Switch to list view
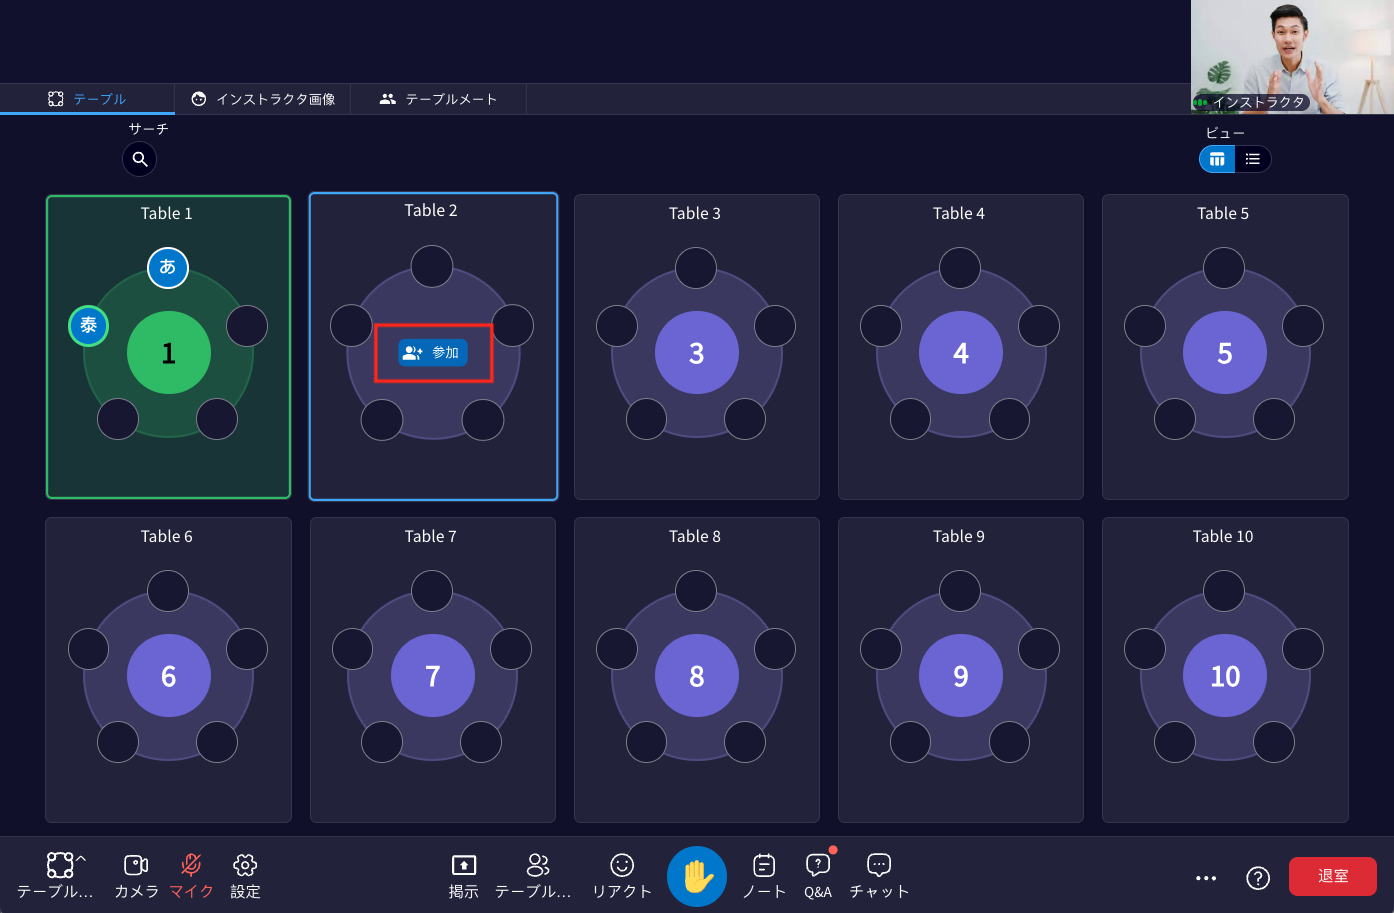This screenshot has height=913, width=1394. [x=1253, y=159]
